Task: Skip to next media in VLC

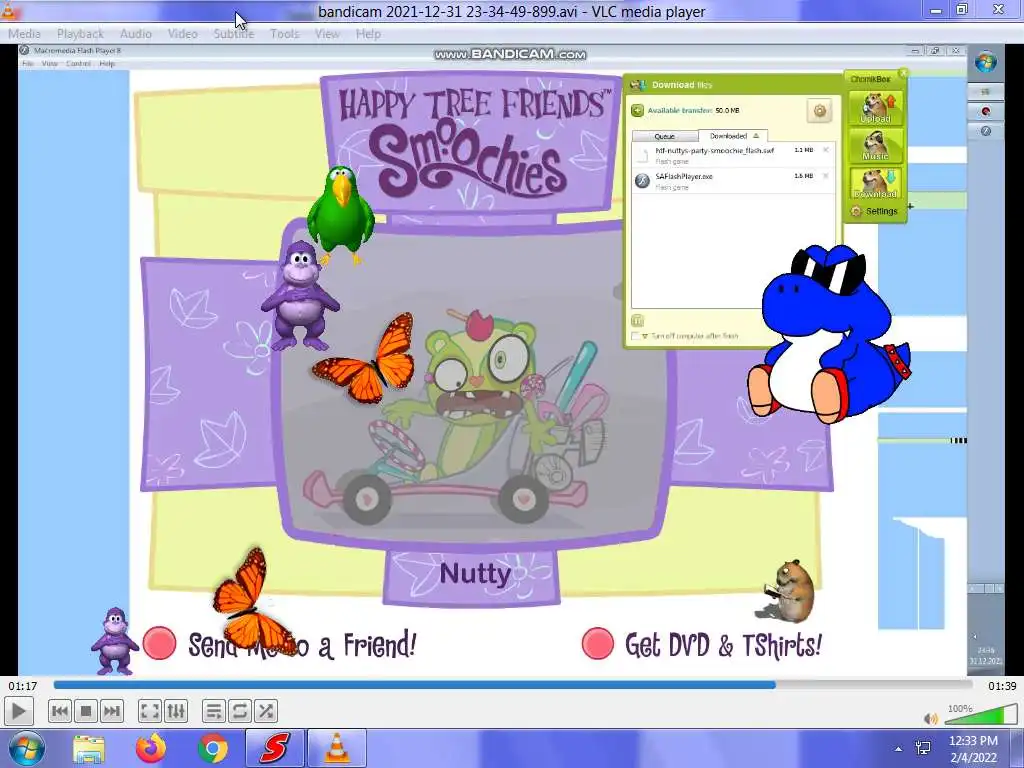Action: pos(112,711)
